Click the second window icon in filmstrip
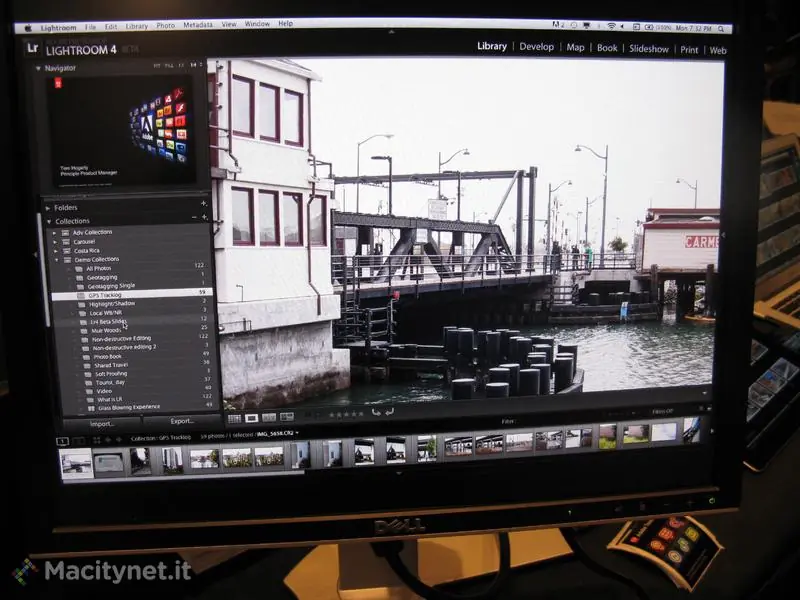The image size is (800, 600). pyautogui.click(x=78, y=441)
